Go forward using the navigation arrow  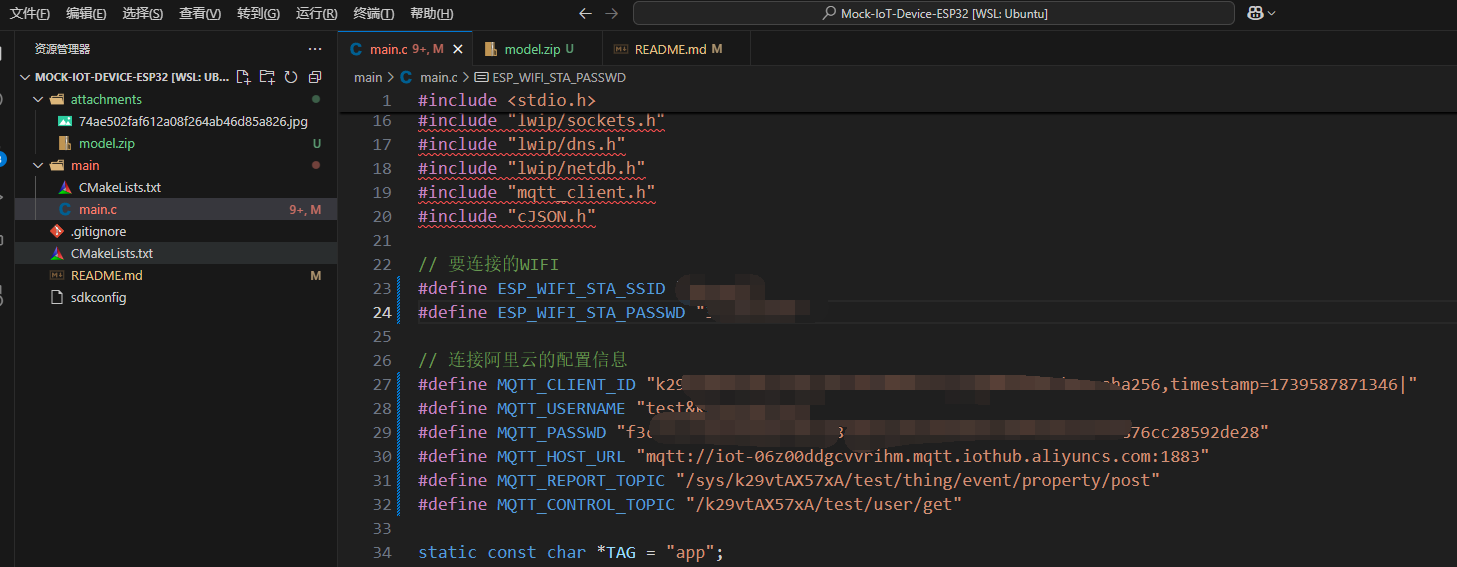[612, 13]
